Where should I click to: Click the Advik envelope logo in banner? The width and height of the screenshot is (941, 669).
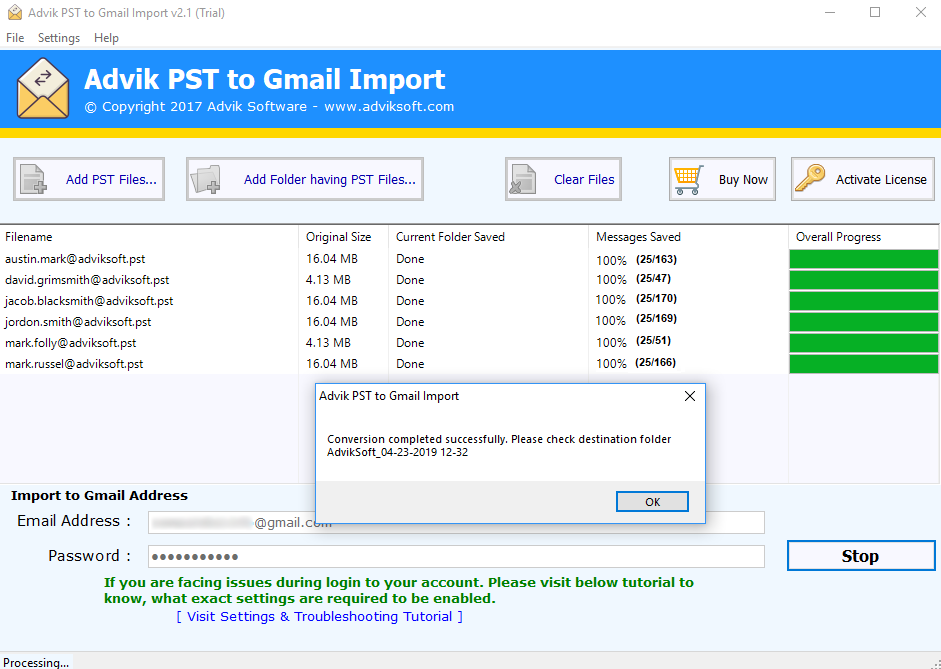[x=43, y=88]
